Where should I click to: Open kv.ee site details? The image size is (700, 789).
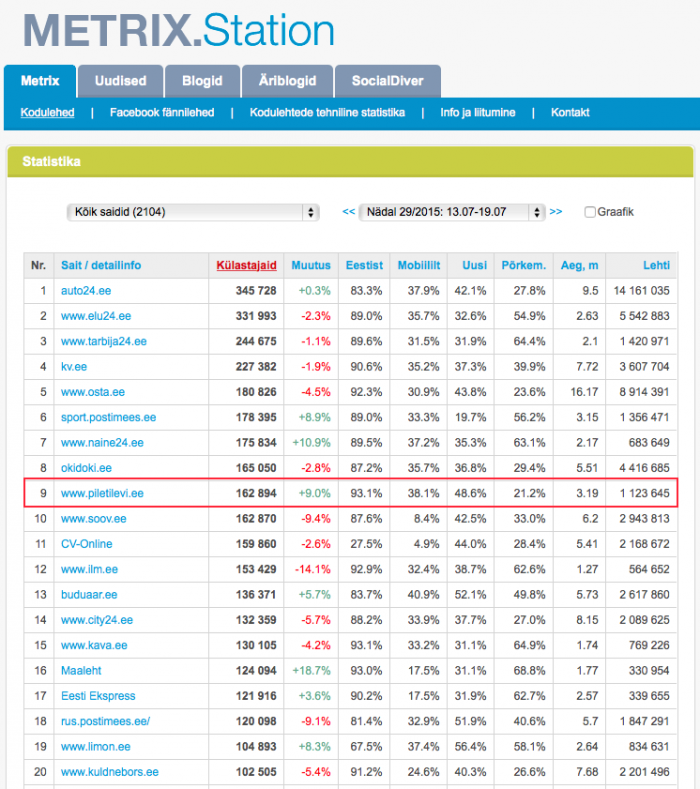tap(74, 366)
